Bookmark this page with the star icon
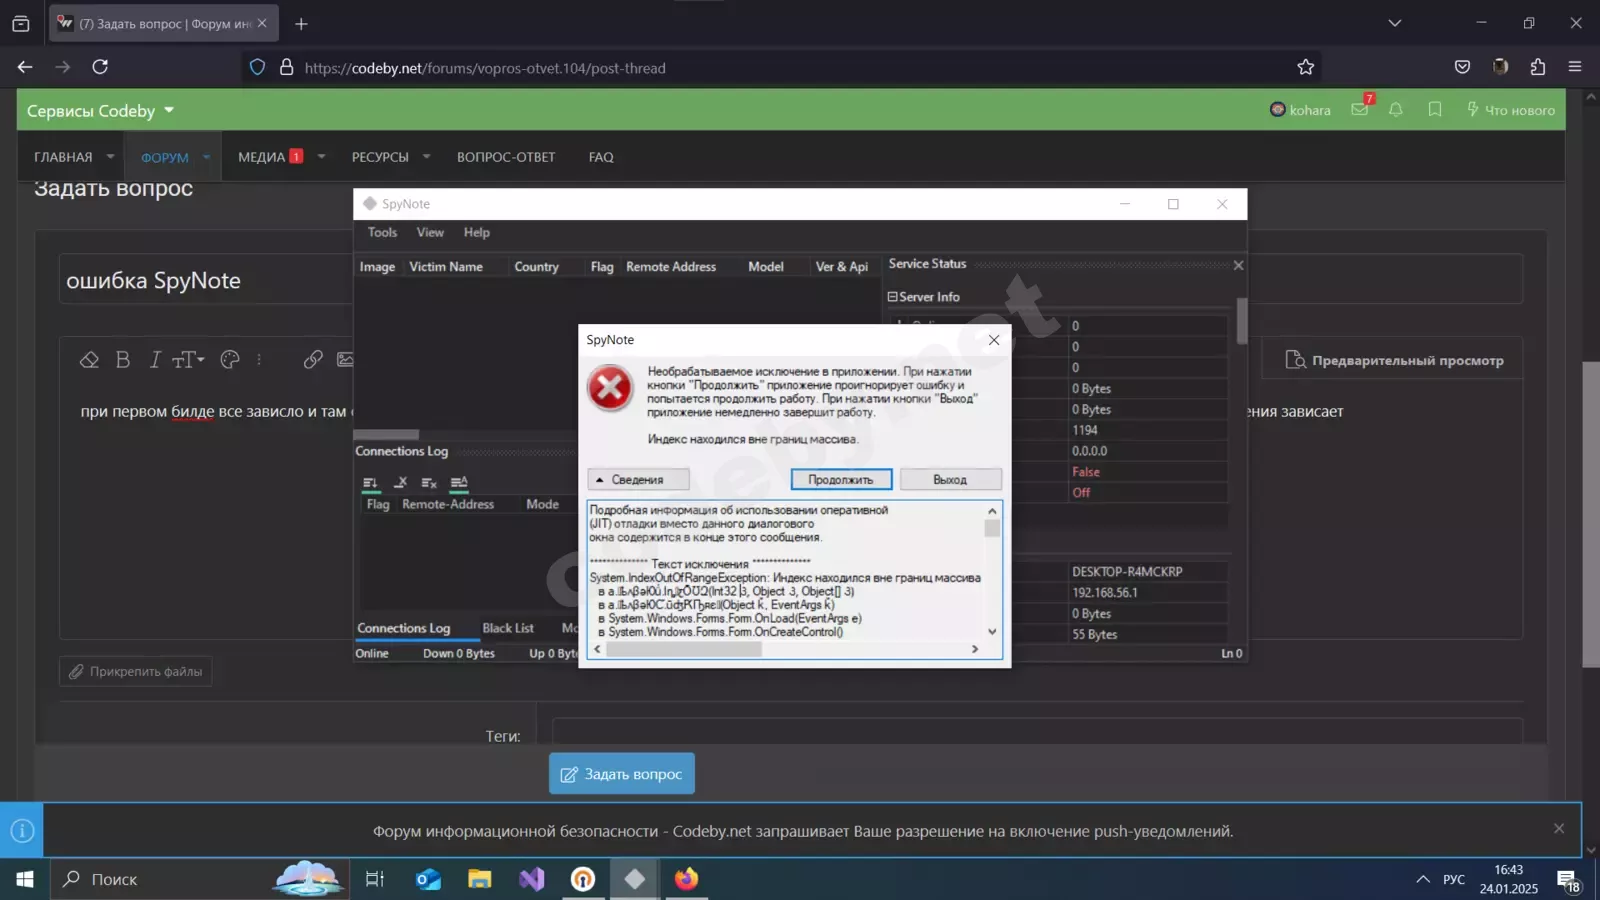 [x=1305, y=67]
